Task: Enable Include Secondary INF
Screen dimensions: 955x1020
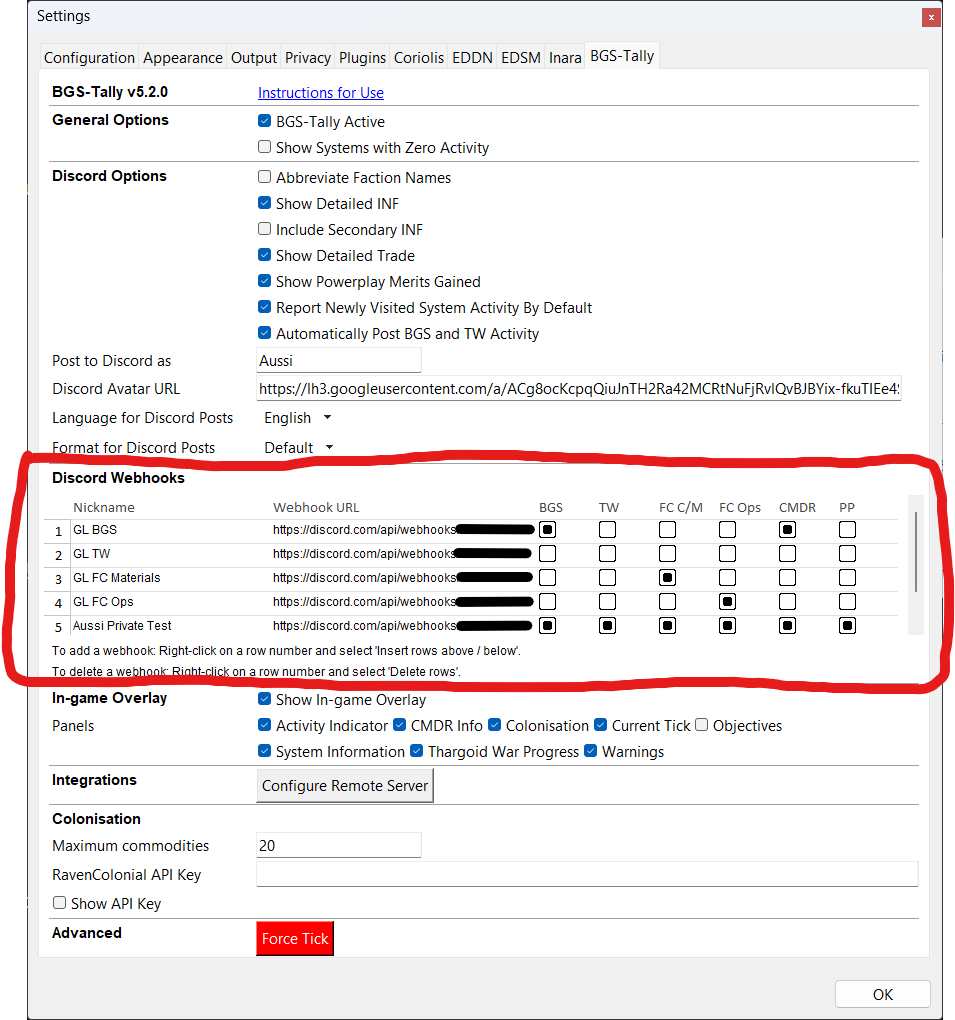Action: 264,229
